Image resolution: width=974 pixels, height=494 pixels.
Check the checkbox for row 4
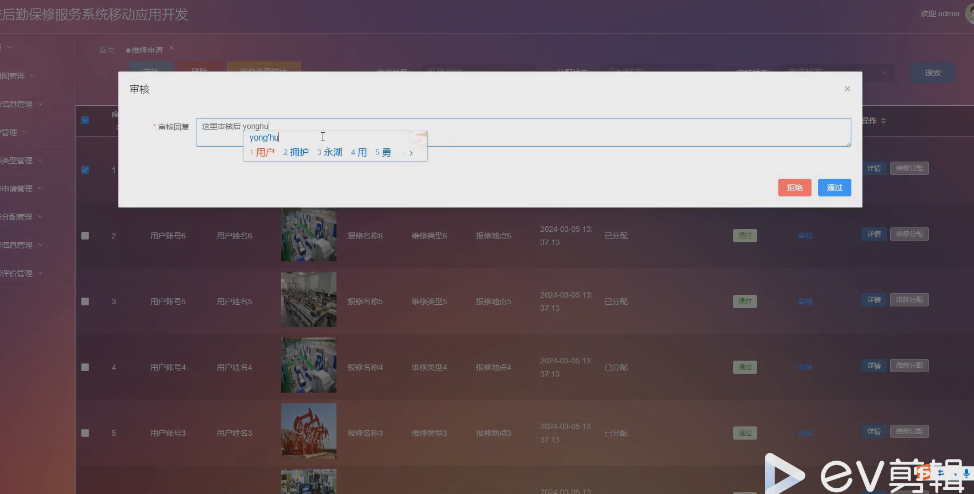(85, 367)
